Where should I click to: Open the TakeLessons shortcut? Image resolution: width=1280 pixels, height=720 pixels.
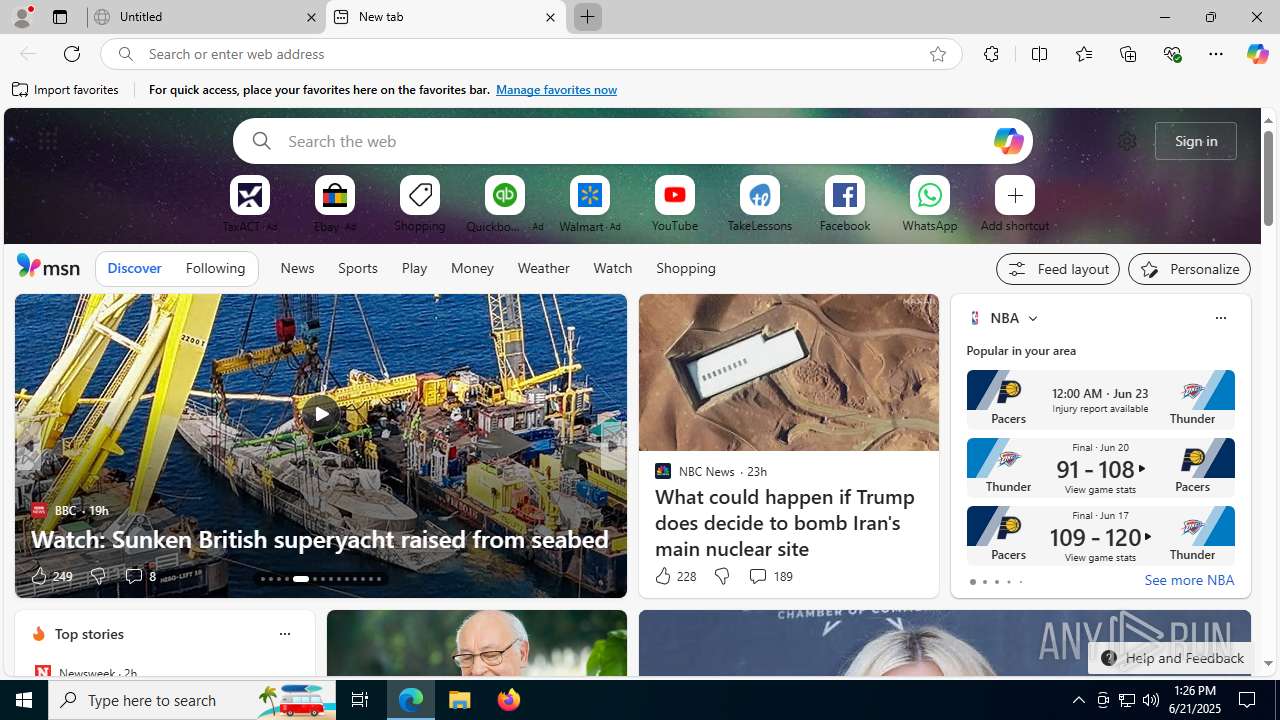click(760, 203)
